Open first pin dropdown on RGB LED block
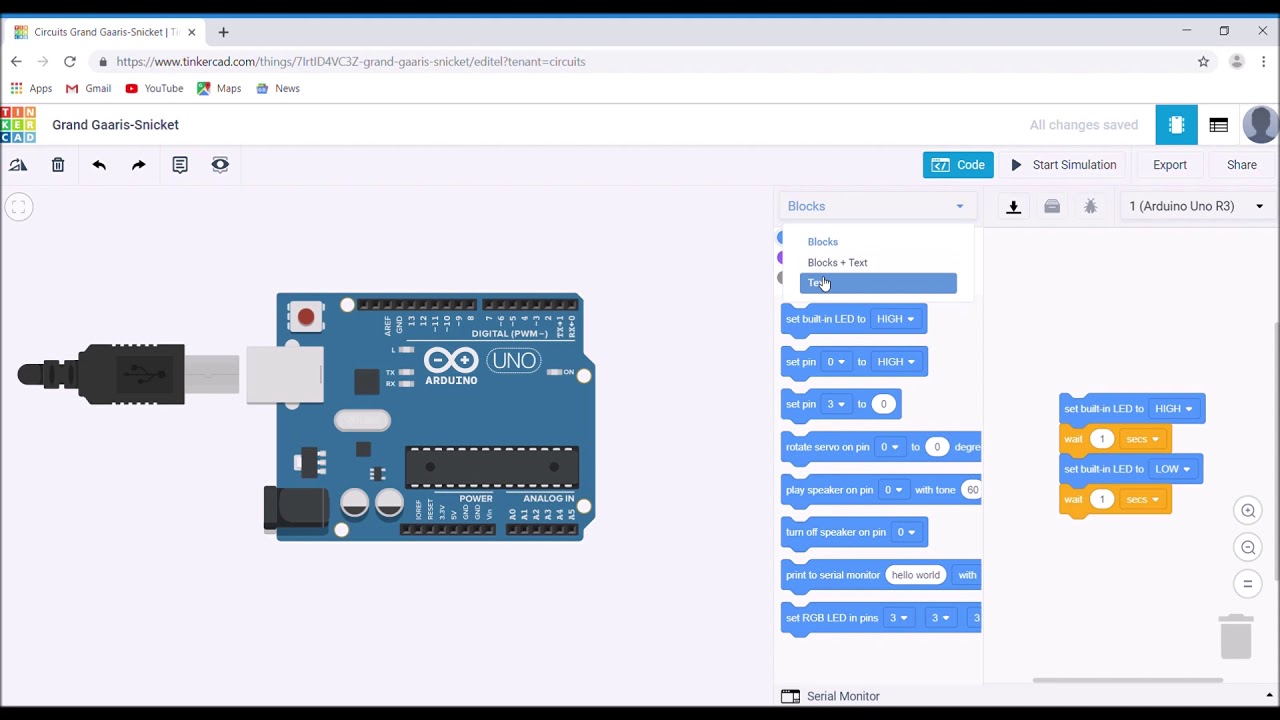The width and height of the screenshot is (1280, 720). [x=898, y=618]
